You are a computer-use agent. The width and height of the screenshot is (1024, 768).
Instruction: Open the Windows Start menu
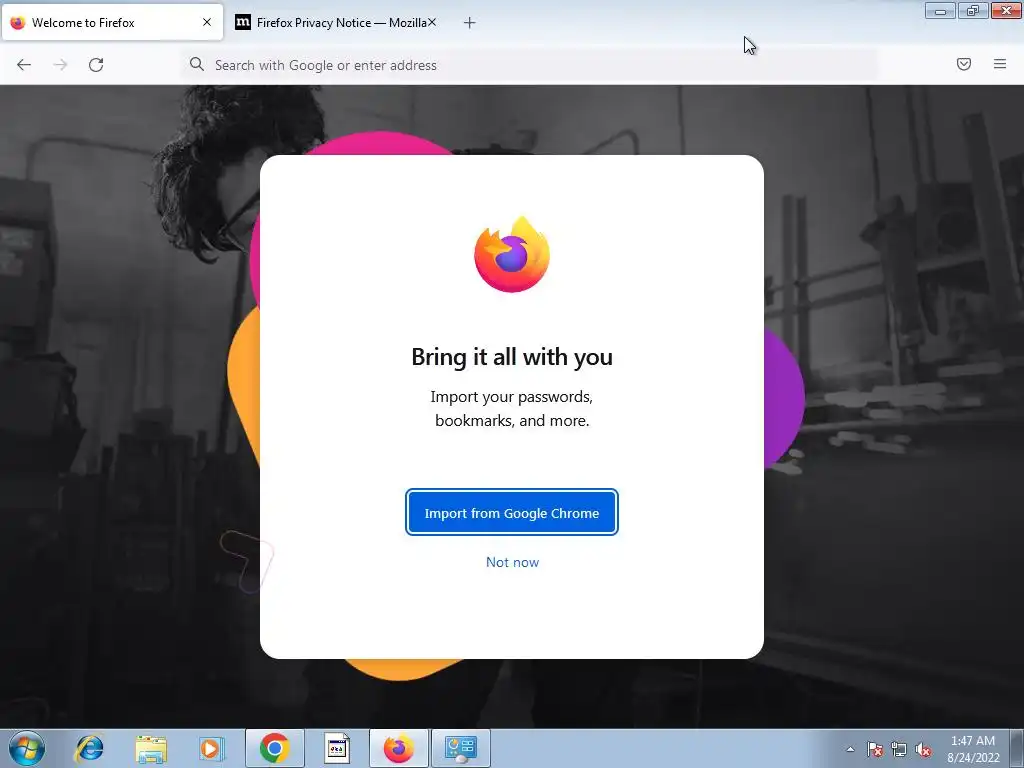[x=27, y=748]
